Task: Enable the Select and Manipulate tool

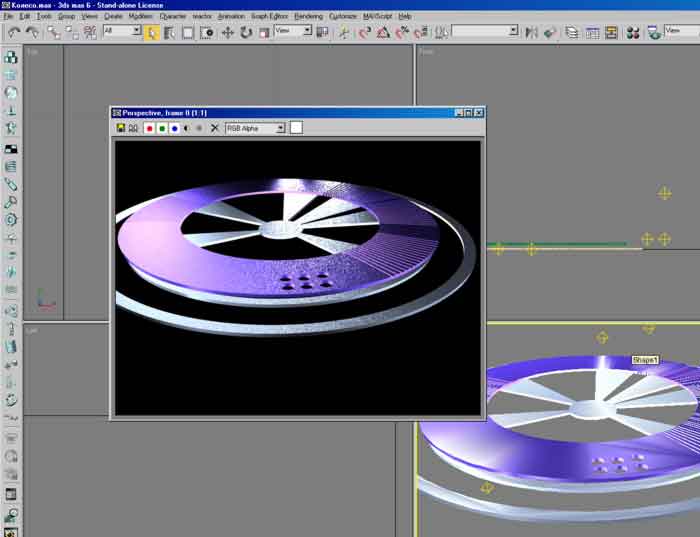Action: point(344,33)
